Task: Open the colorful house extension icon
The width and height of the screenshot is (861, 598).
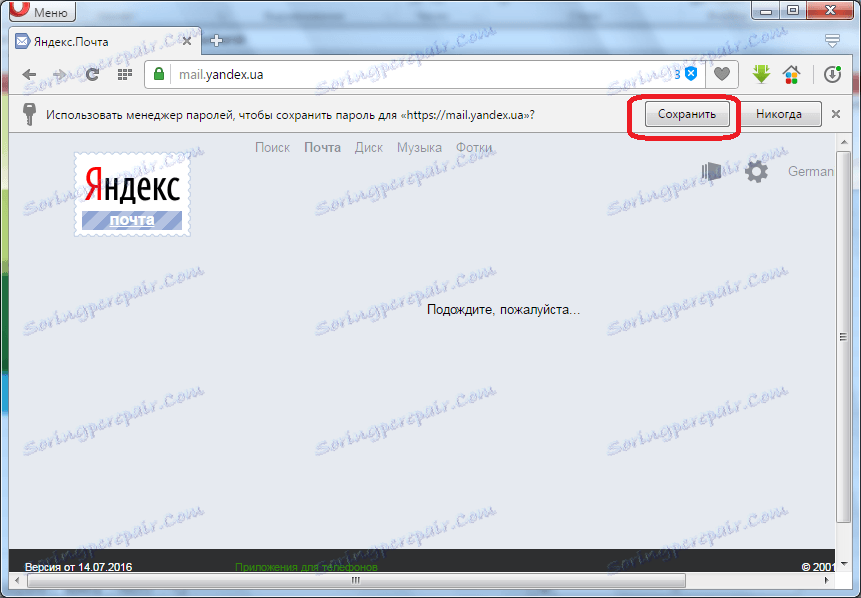Action: coord(791,74)
